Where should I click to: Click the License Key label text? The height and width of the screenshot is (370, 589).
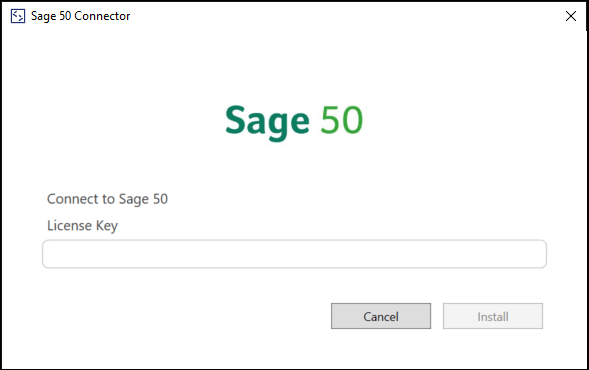coord(82,226)
